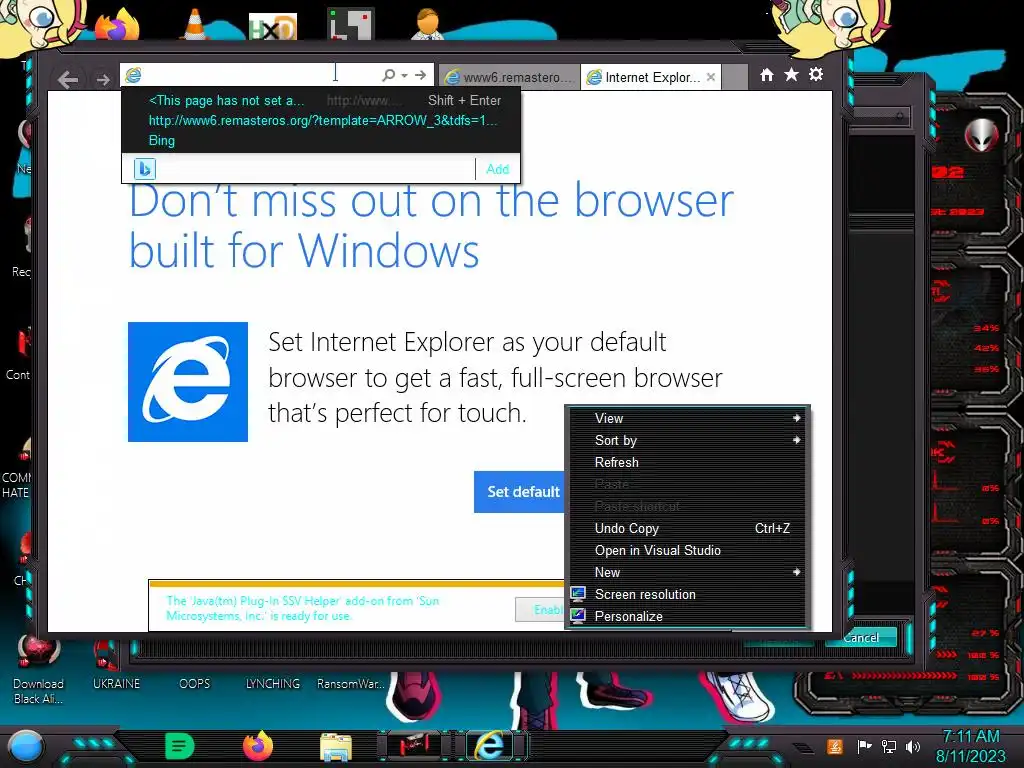Select the remasteros.org URL suggestion
This screenshot has width=1024, height=768.
[323, 120]
